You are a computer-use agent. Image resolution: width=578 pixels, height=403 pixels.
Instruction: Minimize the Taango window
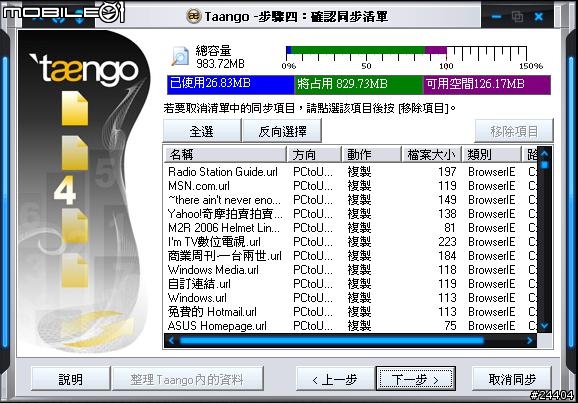[x=497, y=17]
